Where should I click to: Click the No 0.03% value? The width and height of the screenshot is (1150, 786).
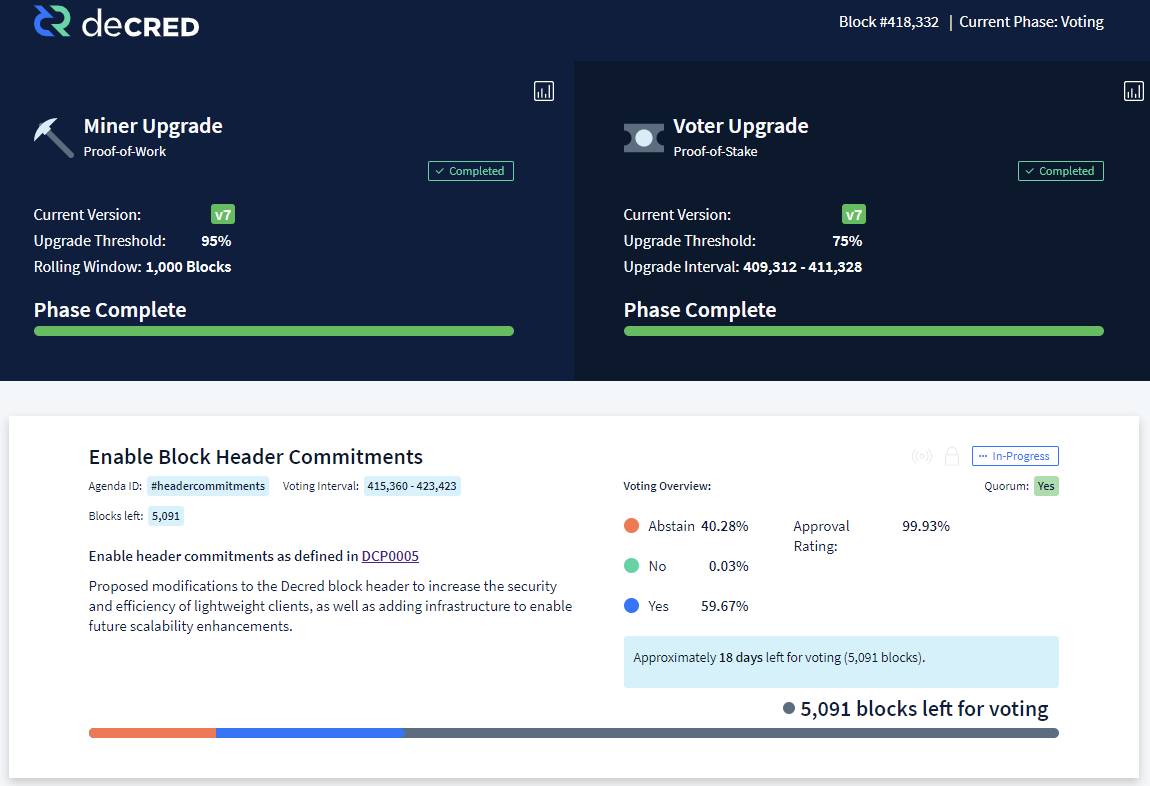[x=728, y=566]
